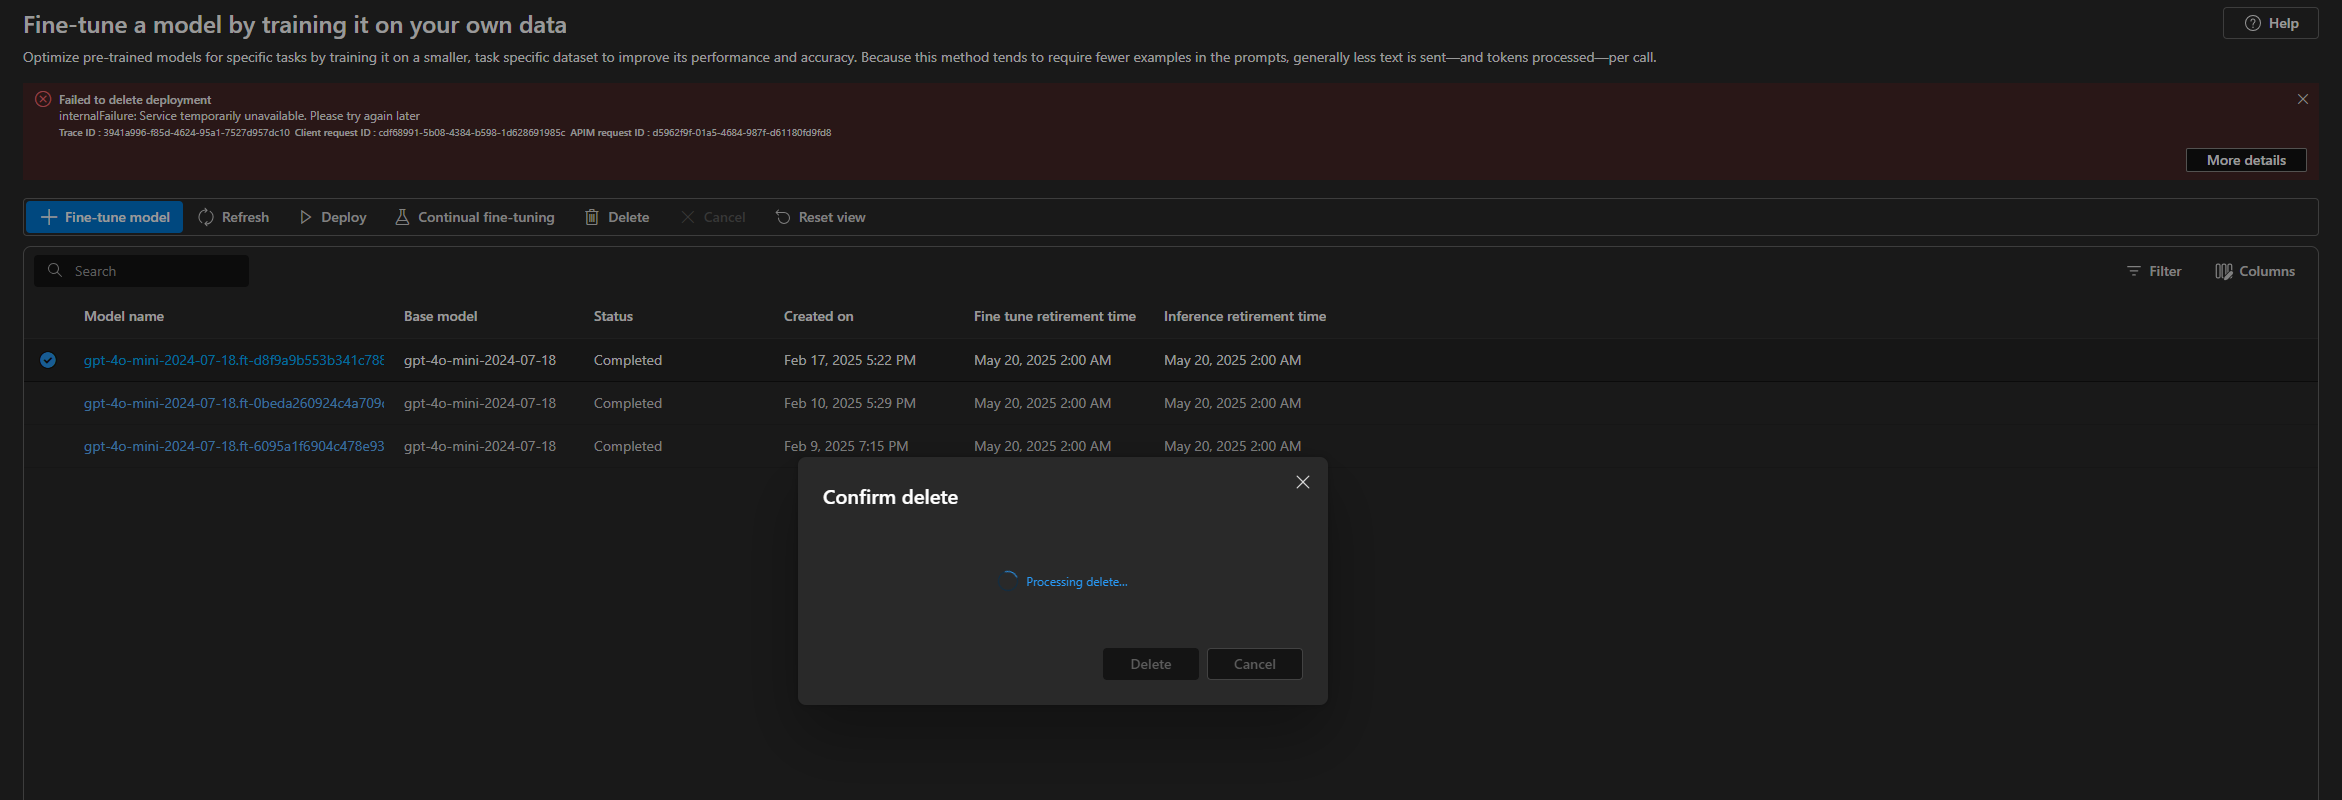
Task: Refresh the fine-tuned models list
Action: click(x=233, y=217)
